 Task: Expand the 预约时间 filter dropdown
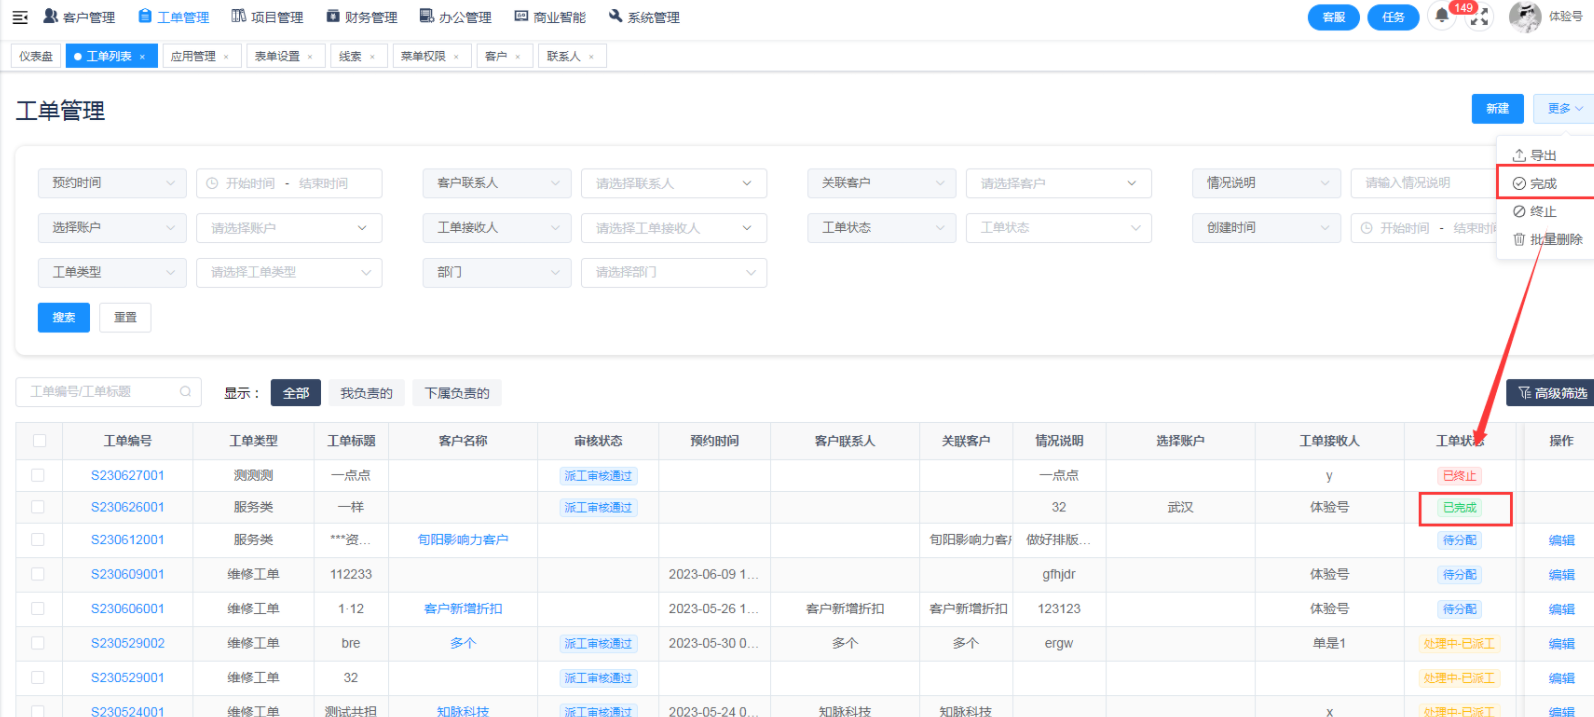[x=112, y=183]
